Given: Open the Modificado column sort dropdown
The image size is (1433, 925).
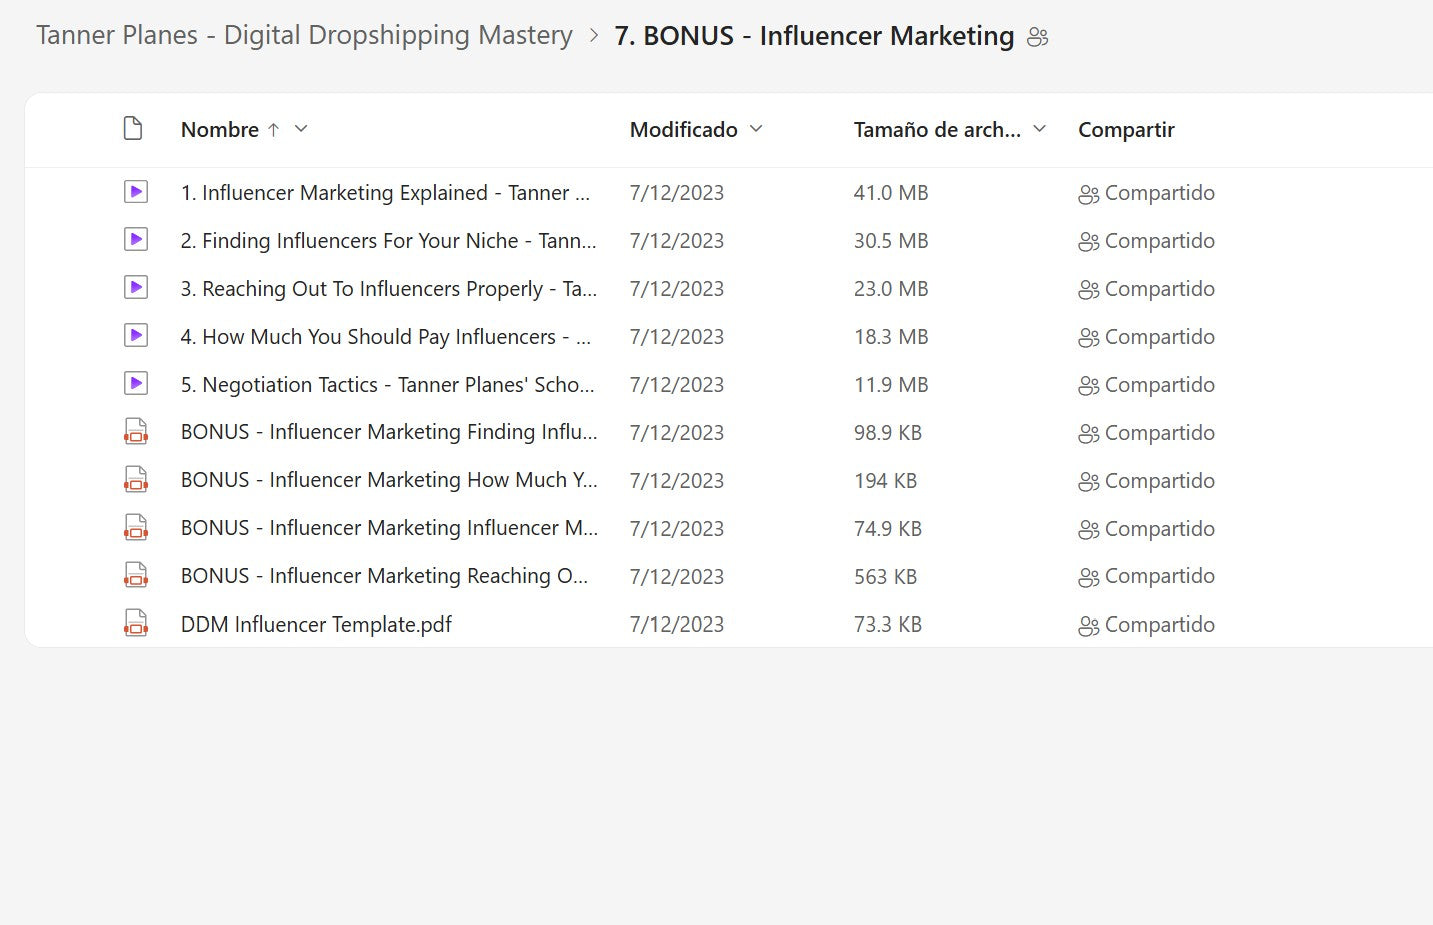Looking at the screenshot, I should click(x=756, y=129).
